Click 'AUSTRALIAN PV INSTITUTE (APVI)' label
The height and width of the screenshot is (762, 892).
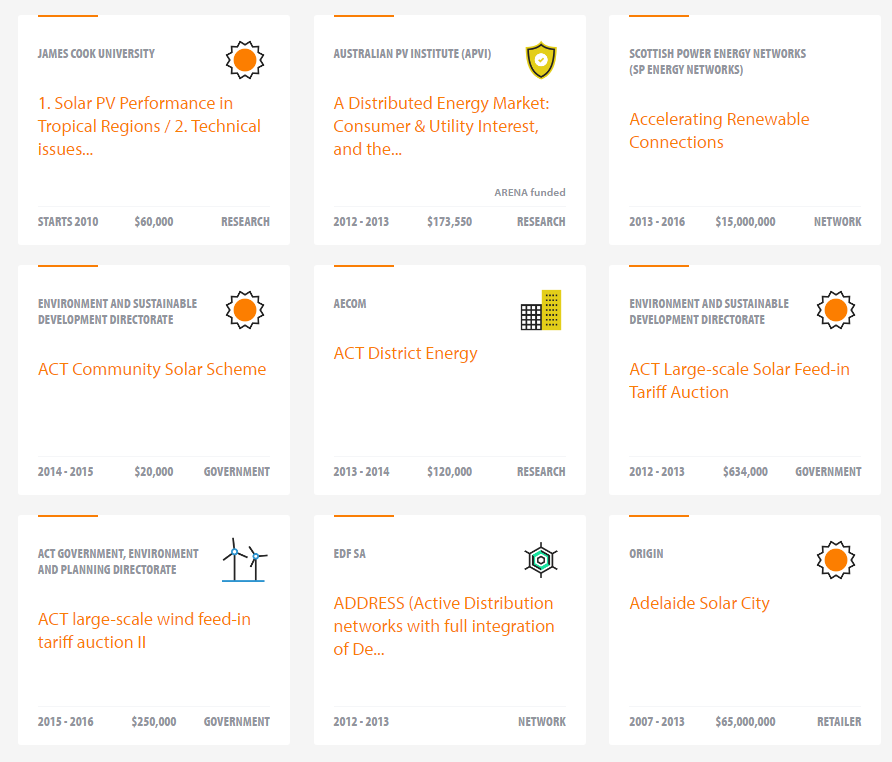pyautogui.click(x=412, y=53)
